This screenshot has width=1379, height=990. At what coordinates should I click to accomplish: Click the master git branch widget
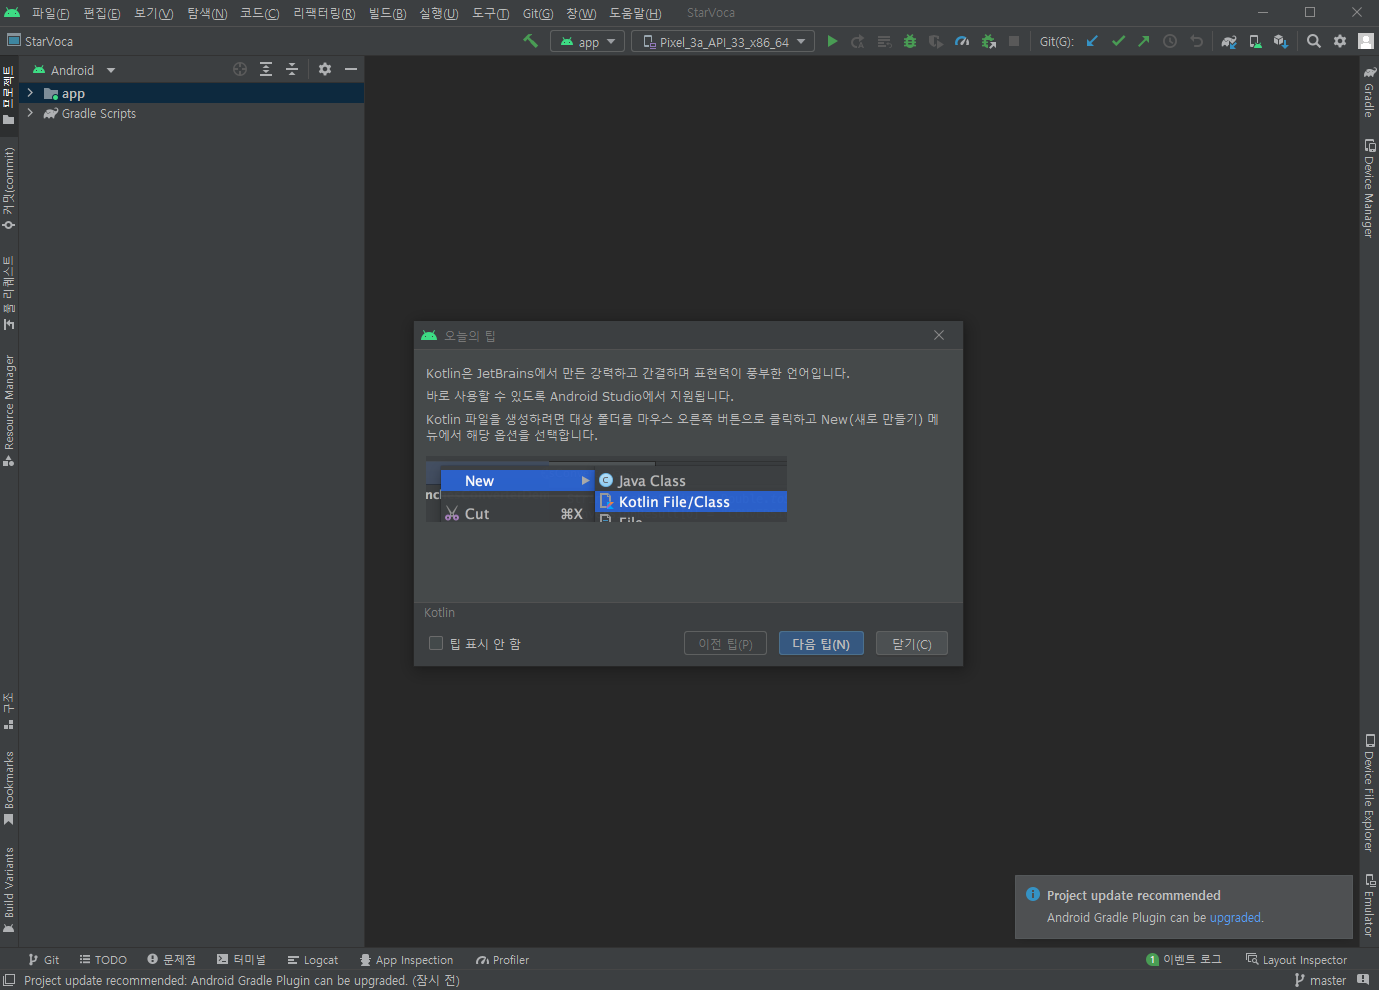pos(1320,981)
